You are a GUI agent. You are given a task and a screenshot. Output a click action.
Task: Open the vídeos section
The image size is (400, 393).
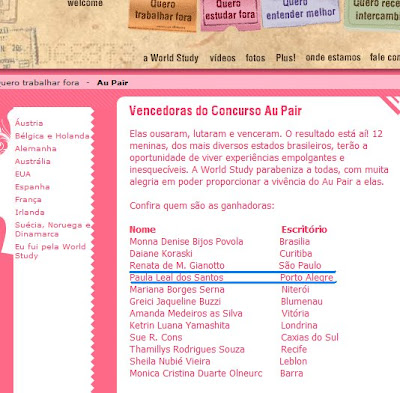tap(222, 58)
